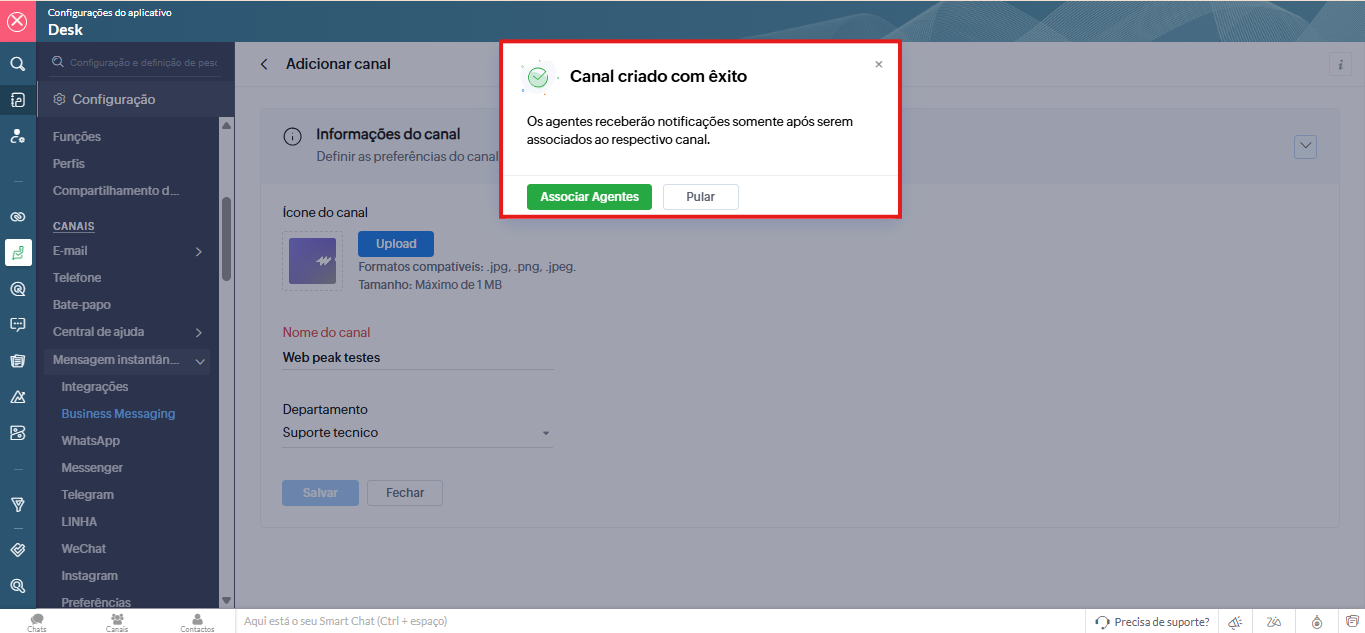Click the channel icon thumbnail
This screenshot has height=633, width=1365.
pos(312,261)
